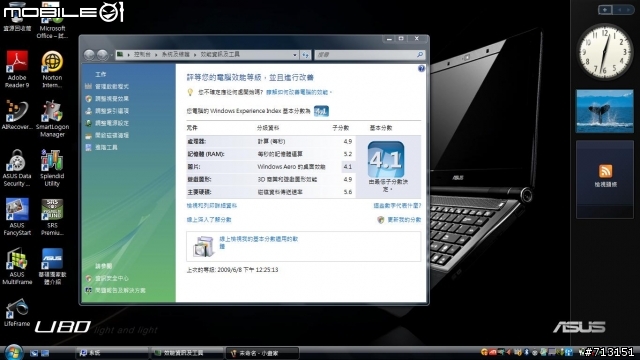Click the analog clock gadget
The width and height of the screenshot is (640, 360).
tap(604, 51)
